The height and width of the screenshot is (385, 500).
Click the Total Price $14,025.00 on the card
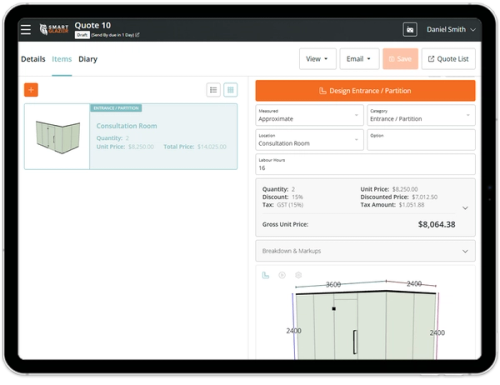[212, 147]
